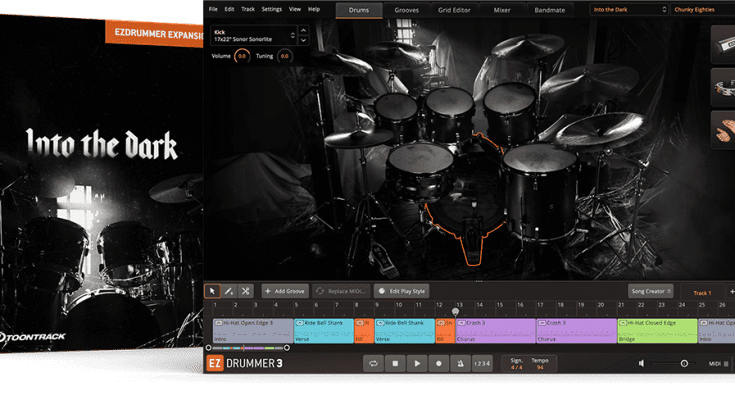Click the Edit Play Style button
Viewport: 735px width, 400px height.
pos(401,290)
